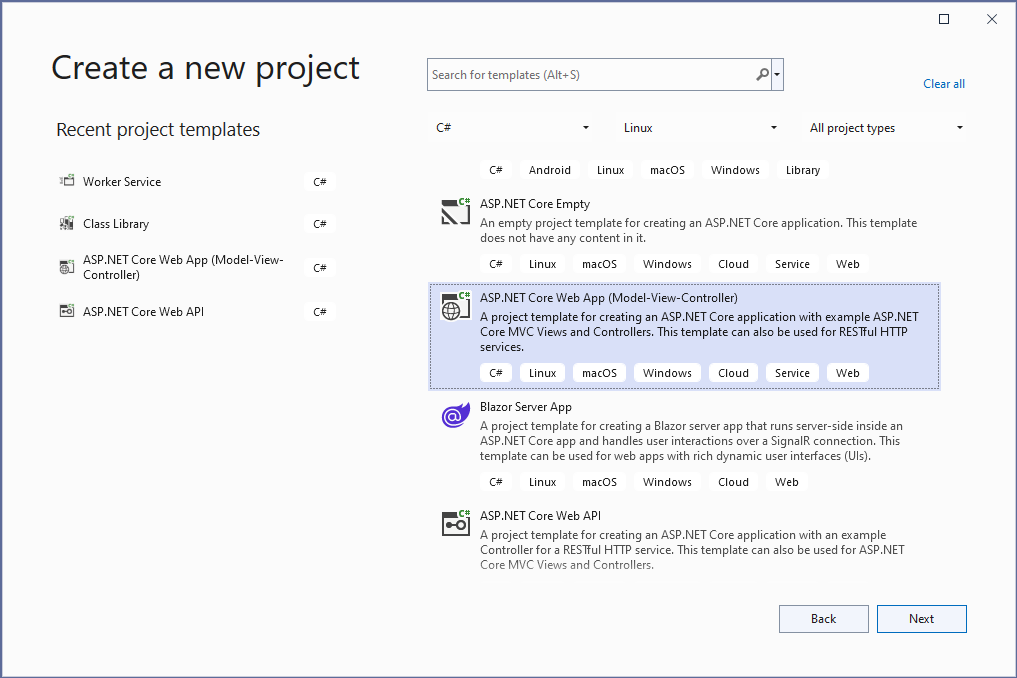Open the C# language filter dropdown

coord(512,128)
